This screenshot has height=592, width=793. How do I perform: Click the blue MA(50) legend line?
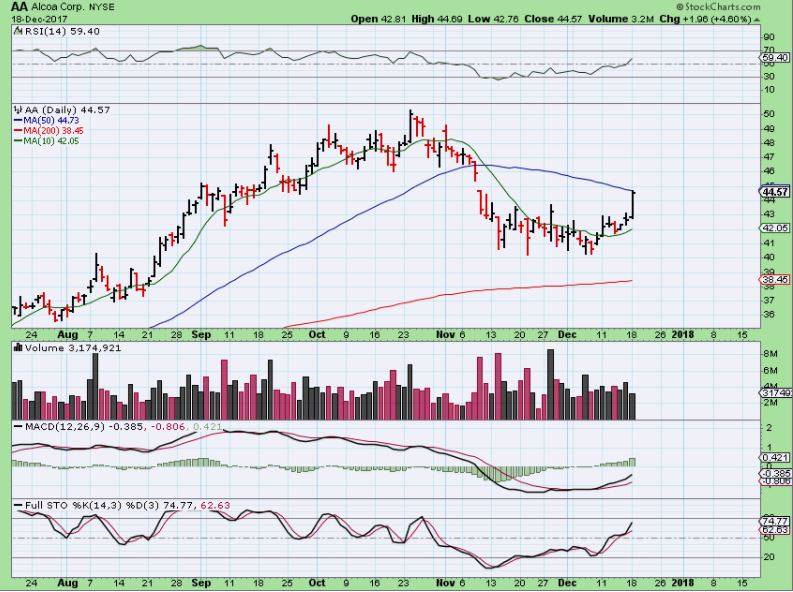(x=18, y=120)
